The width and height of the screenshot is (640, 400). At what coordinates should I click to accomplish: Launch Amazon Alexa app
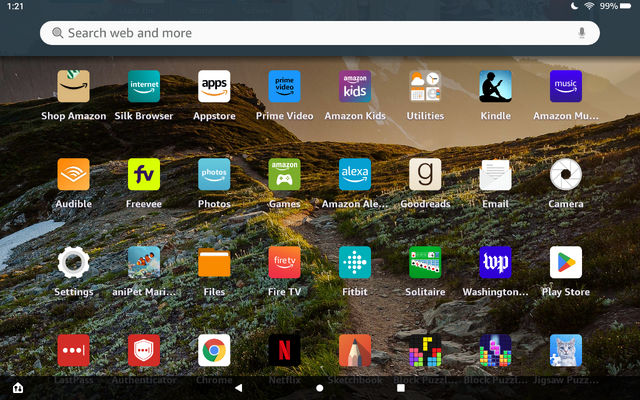click(x=355, y=174)
